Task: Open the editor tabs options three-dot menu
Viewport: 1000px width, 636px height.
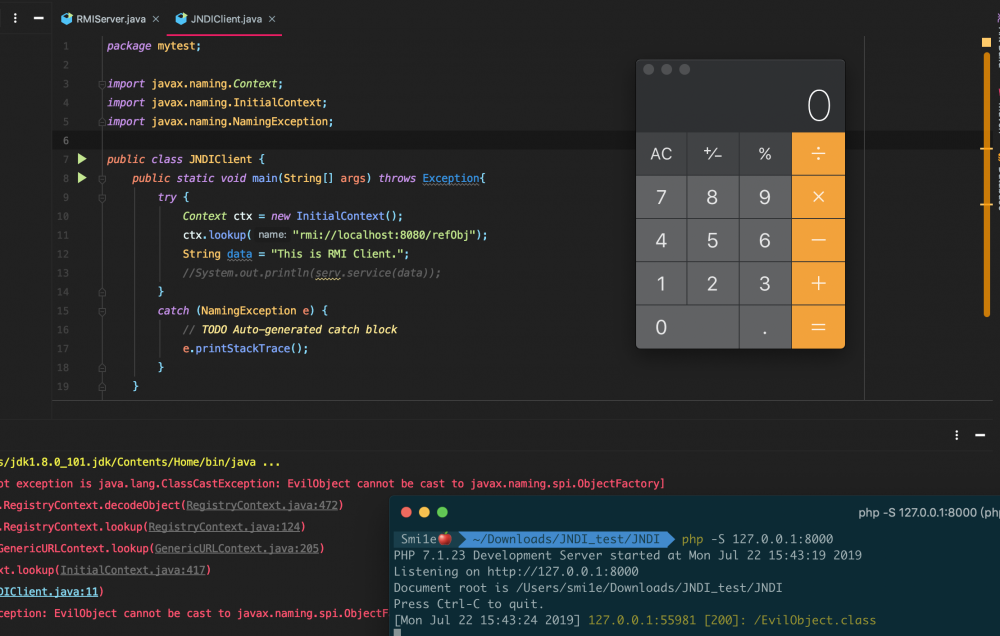Action: click(15, 18)
